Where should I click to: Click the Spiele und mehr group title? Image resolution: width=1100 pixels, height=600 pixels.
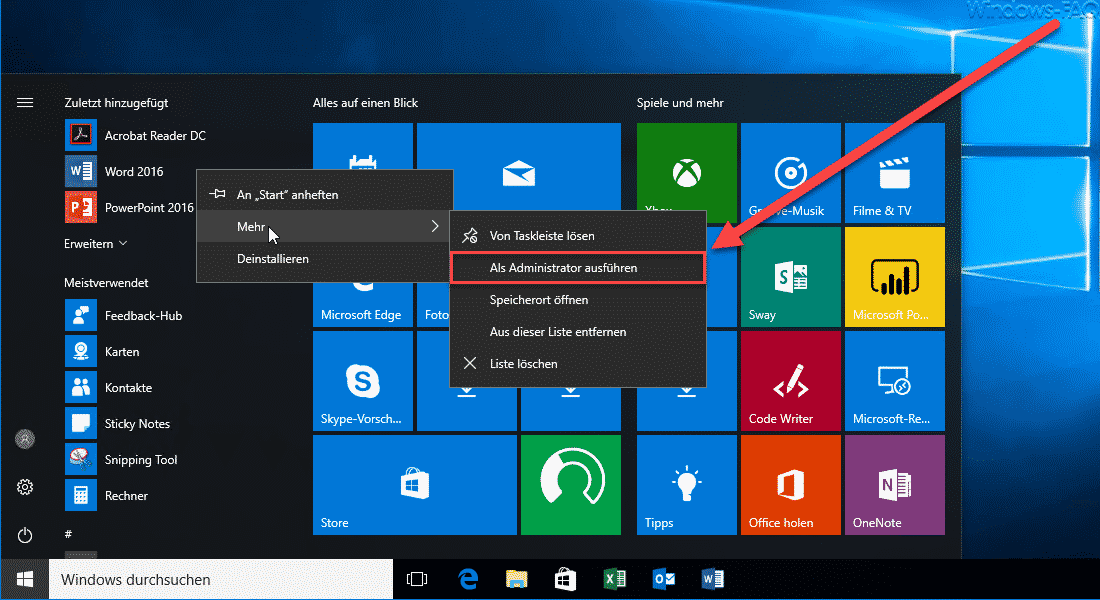click(680, 102)
